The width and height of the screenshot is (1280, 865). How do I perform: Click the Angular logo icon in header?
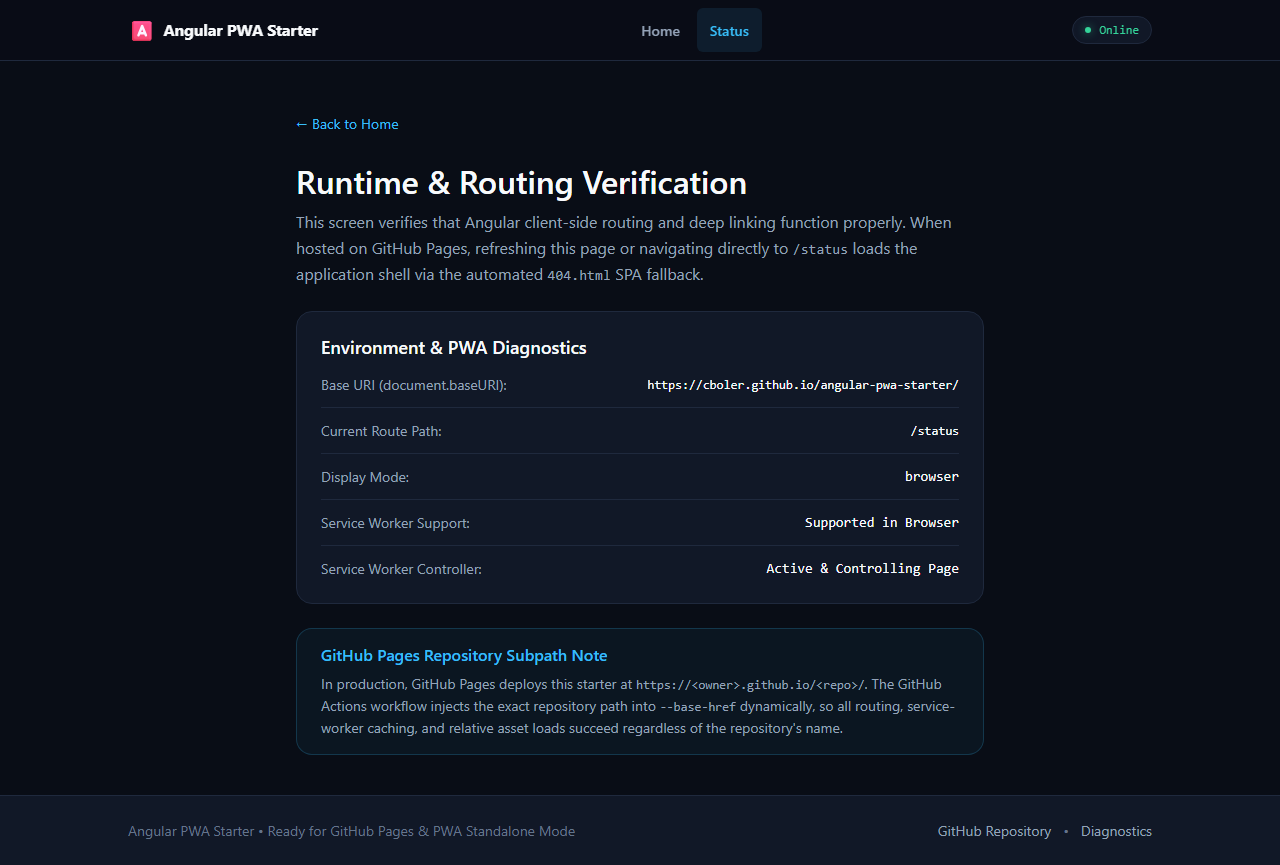142,31
